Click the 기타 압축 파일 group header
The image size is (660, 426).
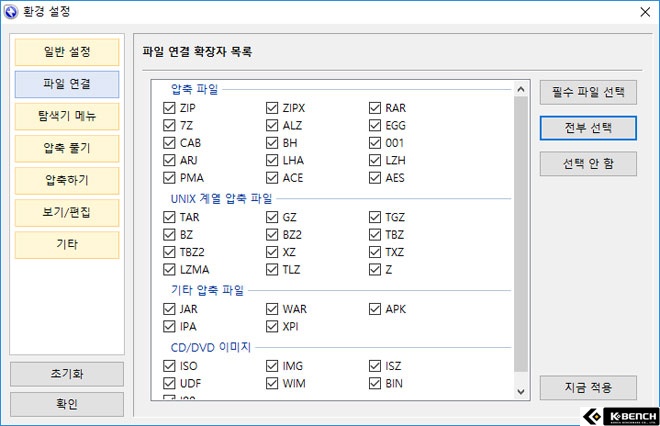[208, 290]
